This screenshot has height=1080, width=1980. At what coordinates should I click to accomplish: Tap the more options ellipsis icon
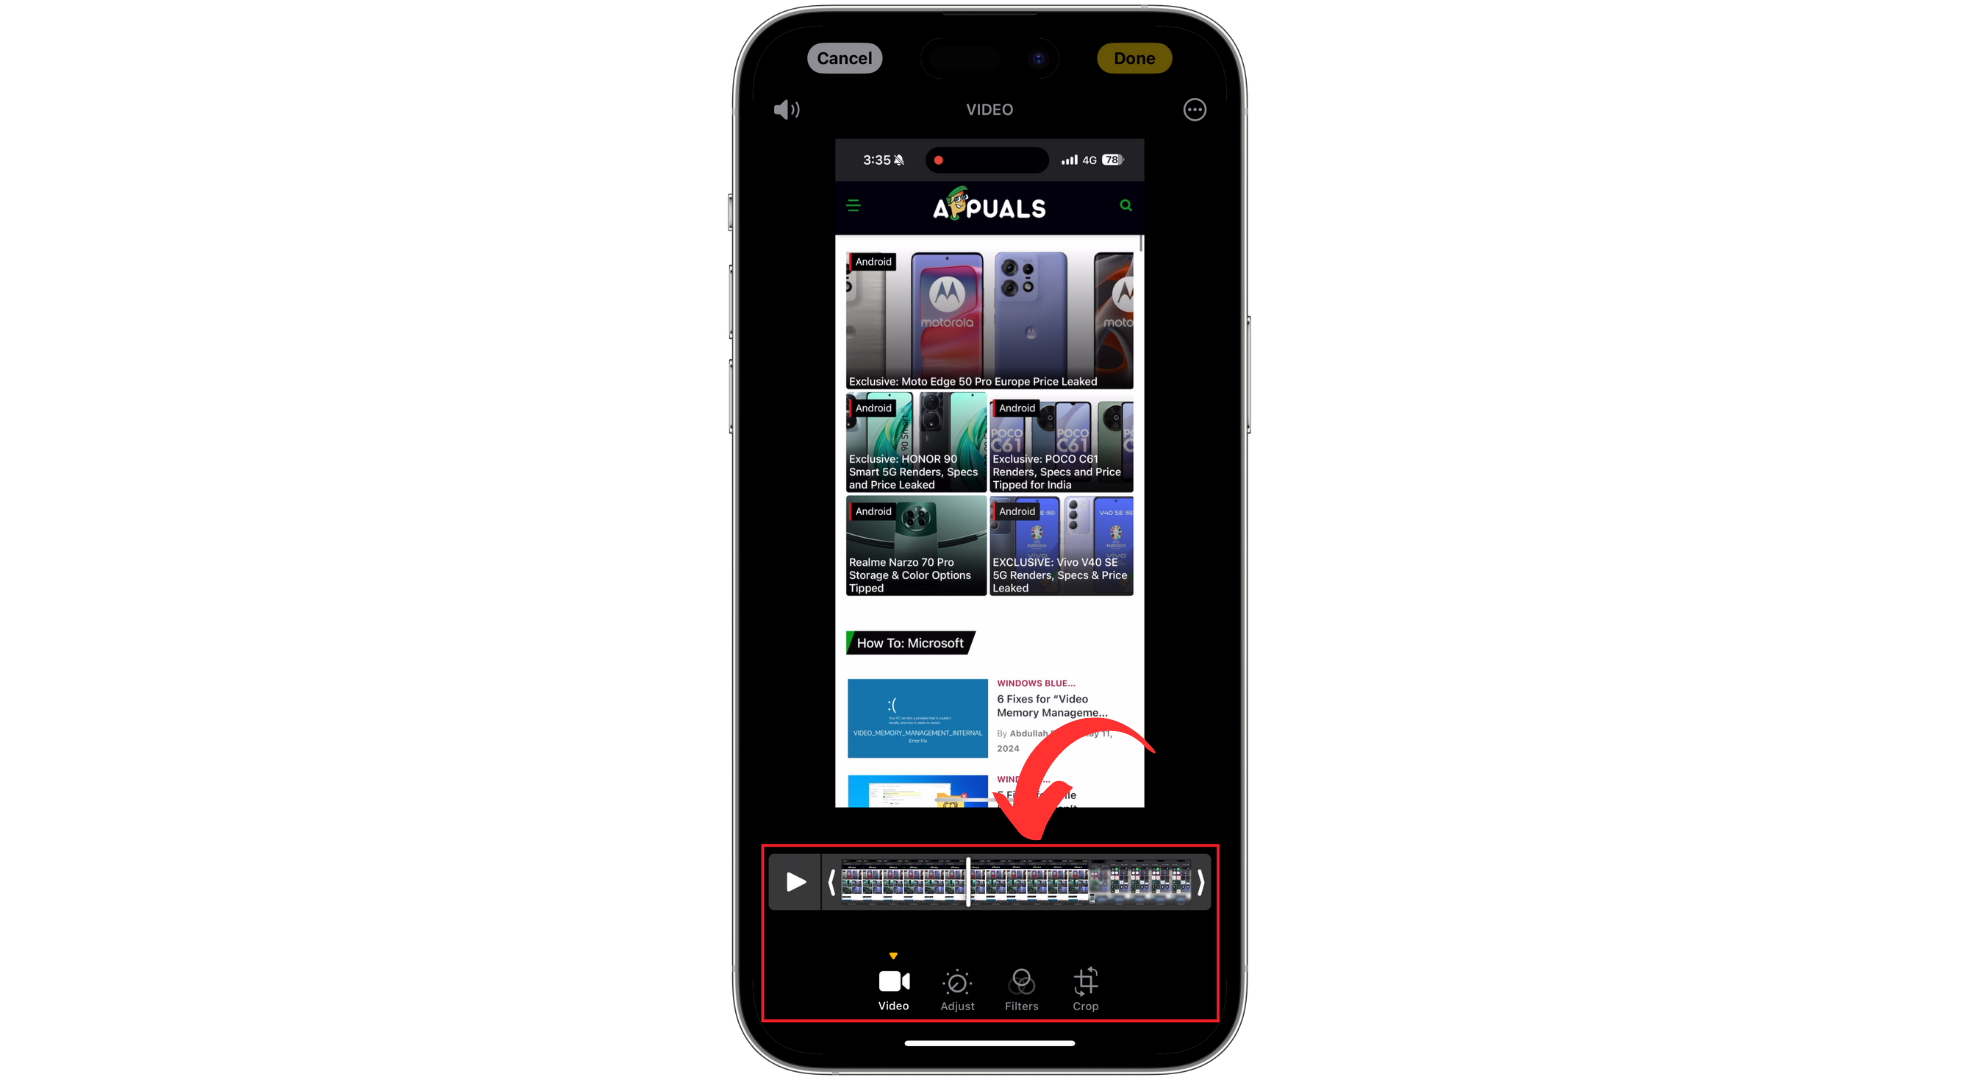coord(1195,110)
